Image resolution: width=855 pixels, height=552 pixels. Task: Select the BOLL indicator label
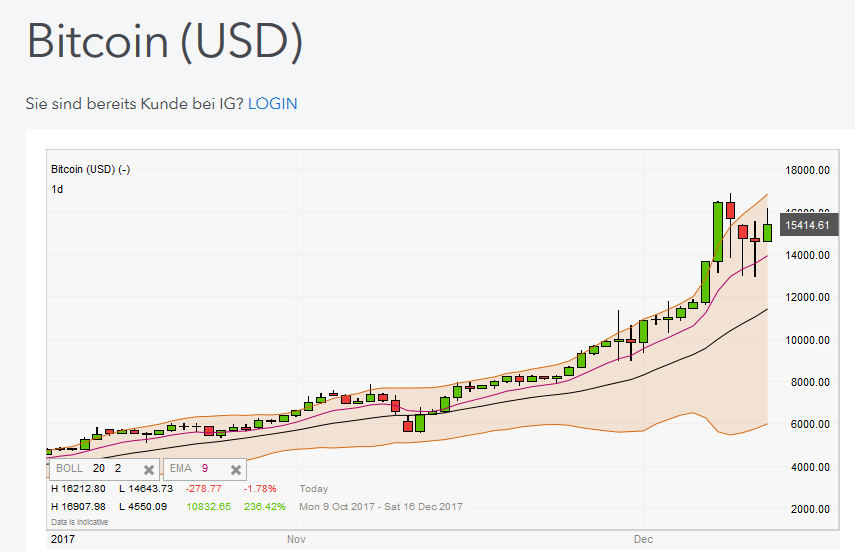coord(70,469)
